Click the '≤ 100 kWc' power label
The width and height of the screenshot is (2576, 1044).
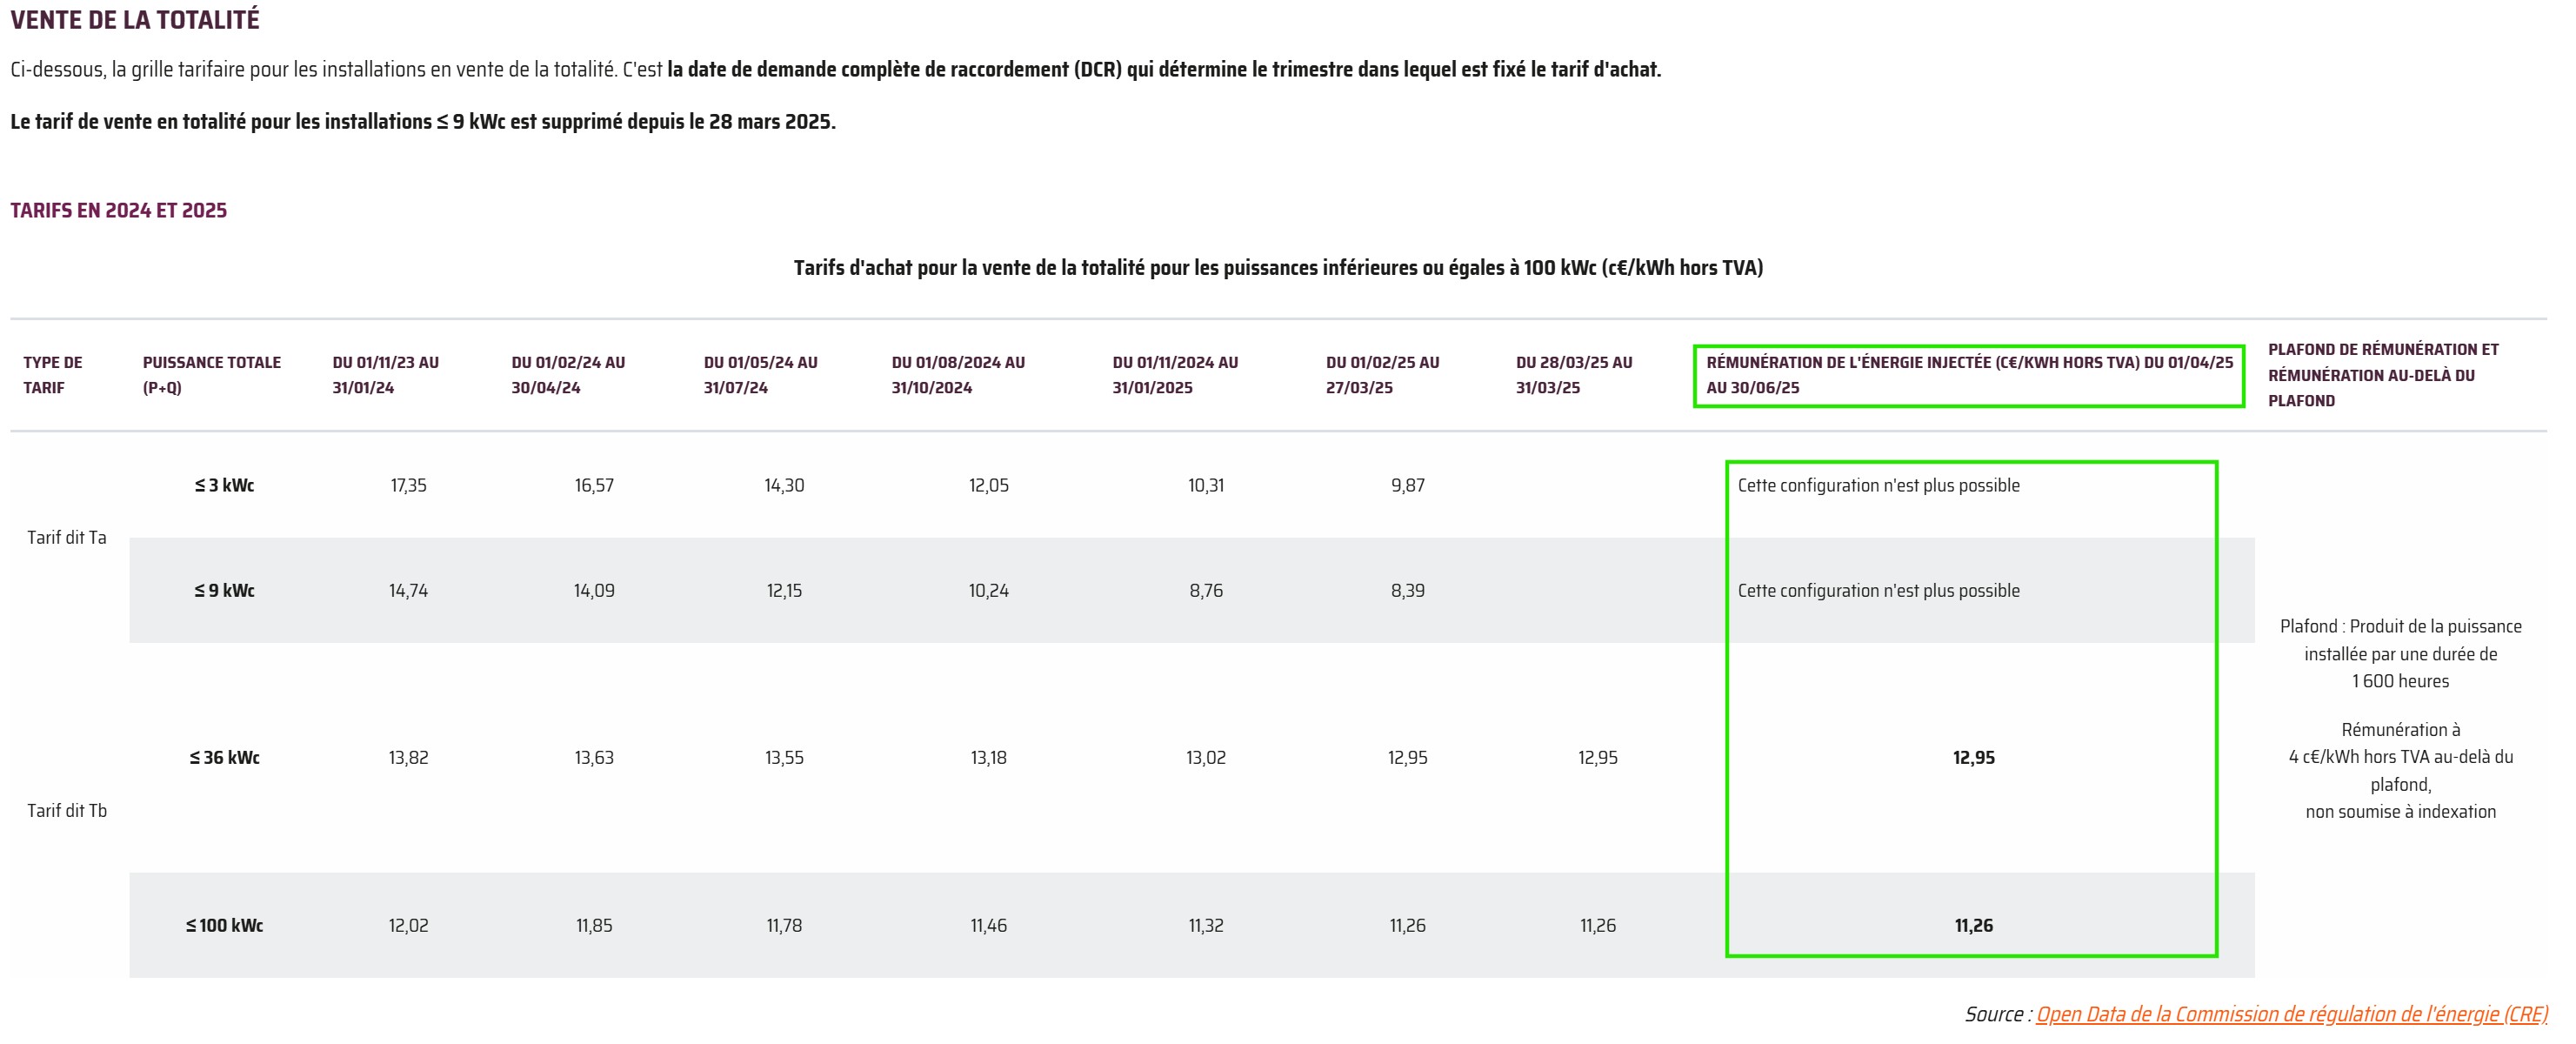[x=224, y=926]
